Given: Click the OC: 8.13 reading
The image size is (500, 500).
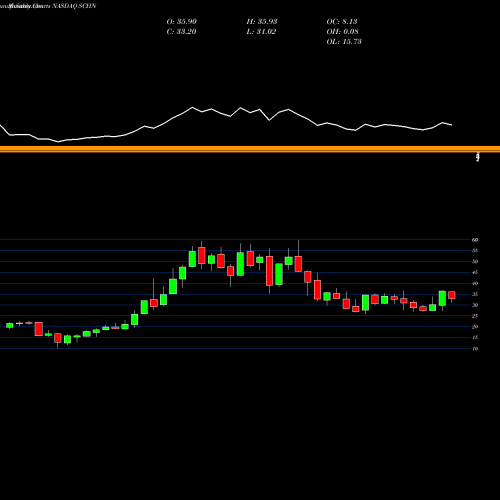Looking at the screenshot, I should (342, 21).
